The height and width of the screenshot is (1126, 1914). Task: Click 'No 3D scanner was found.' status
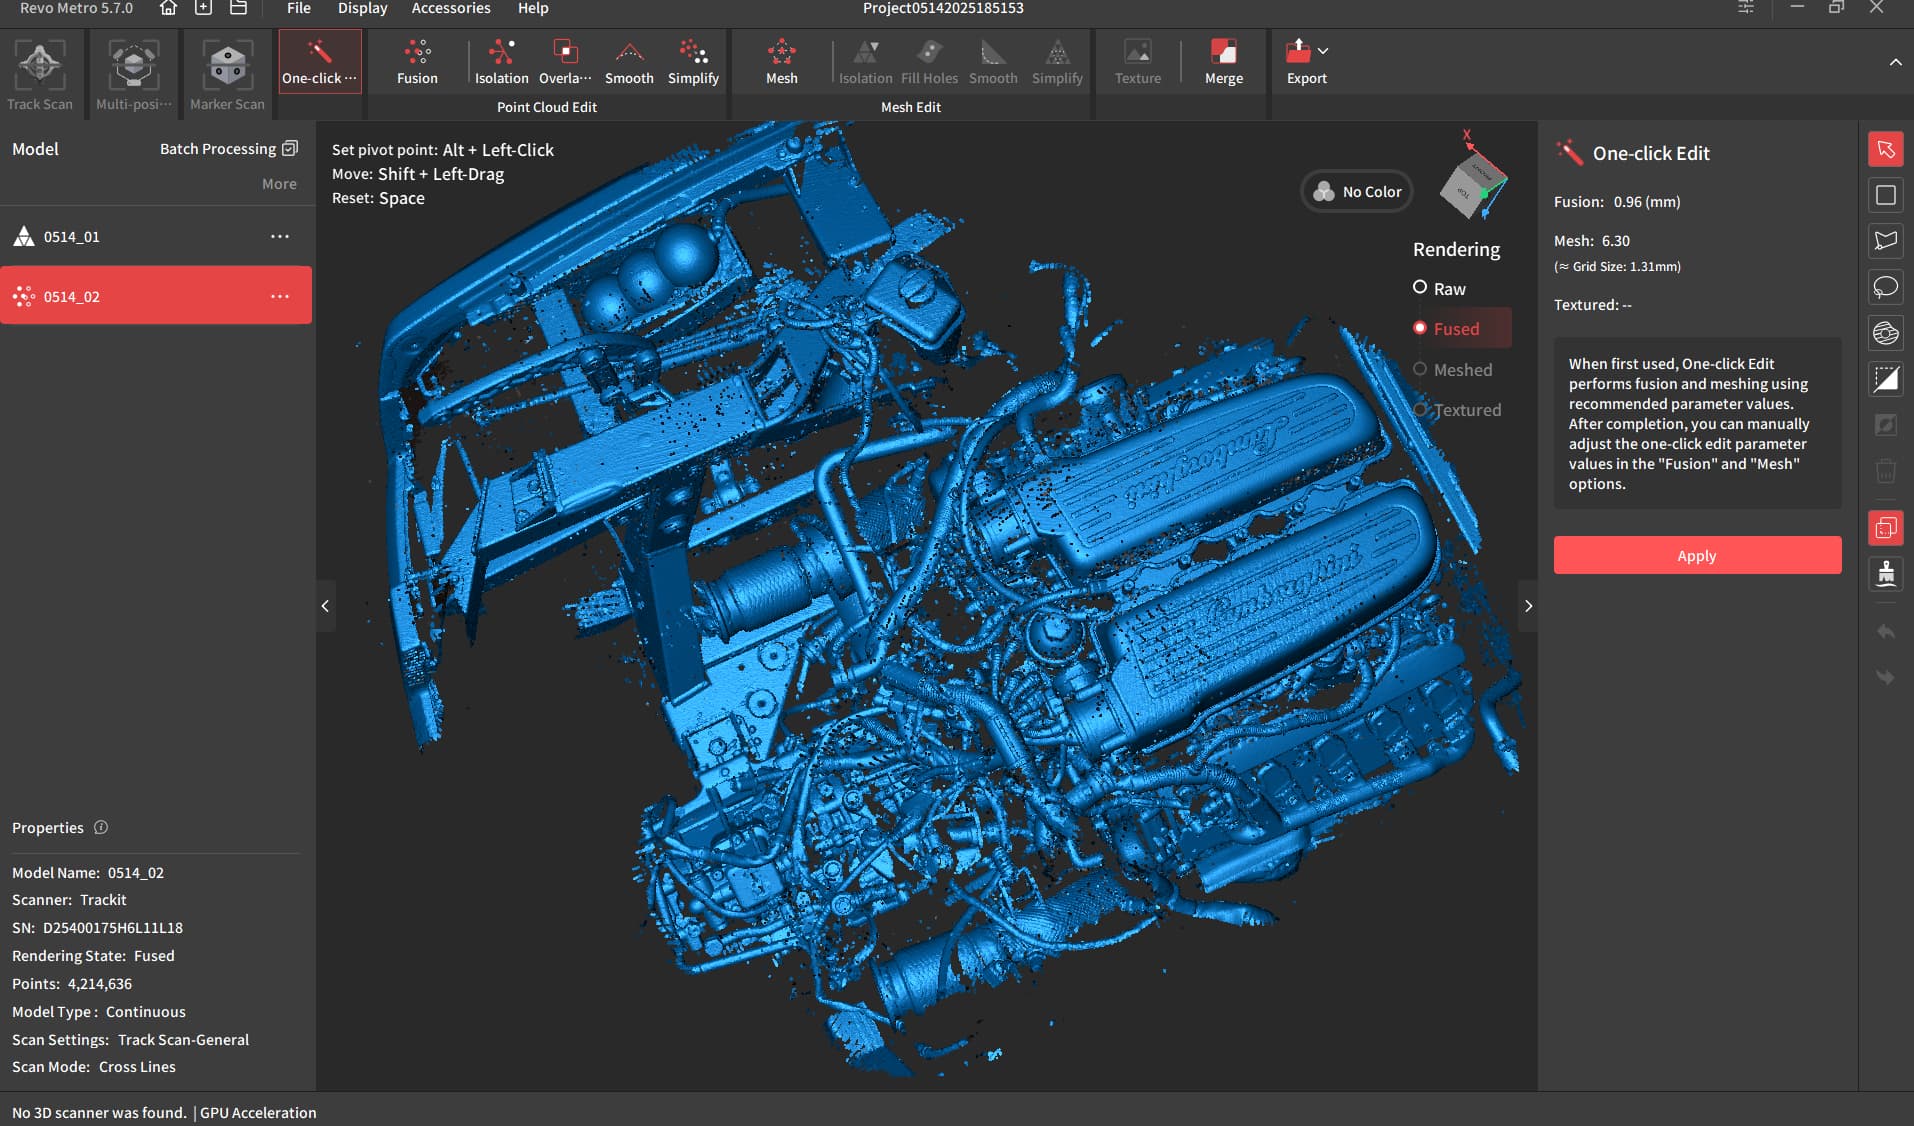[x=99, y=1113]
